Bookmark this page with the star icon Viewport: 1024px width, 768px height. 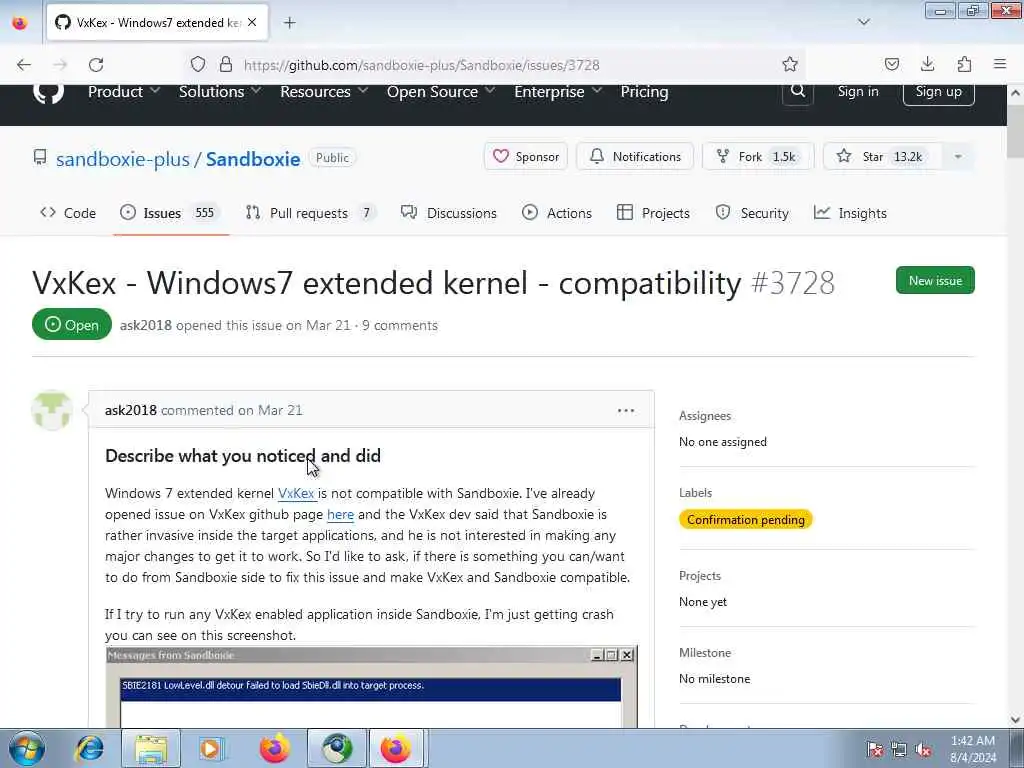pos(790,64)
